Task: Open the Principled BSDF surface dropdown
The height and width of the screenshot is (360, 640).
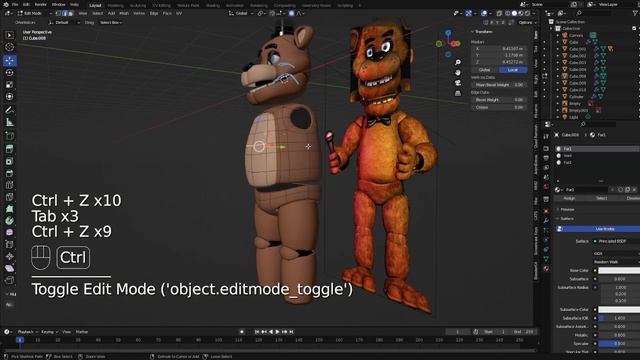Action: coord(616,241)
